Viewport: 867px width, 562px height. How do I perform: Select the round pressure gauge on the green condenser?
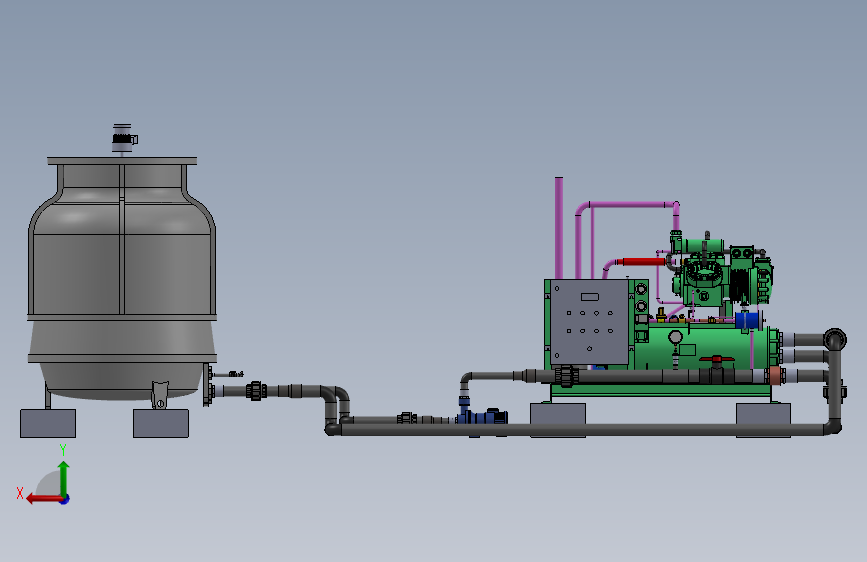pos(675,337)
